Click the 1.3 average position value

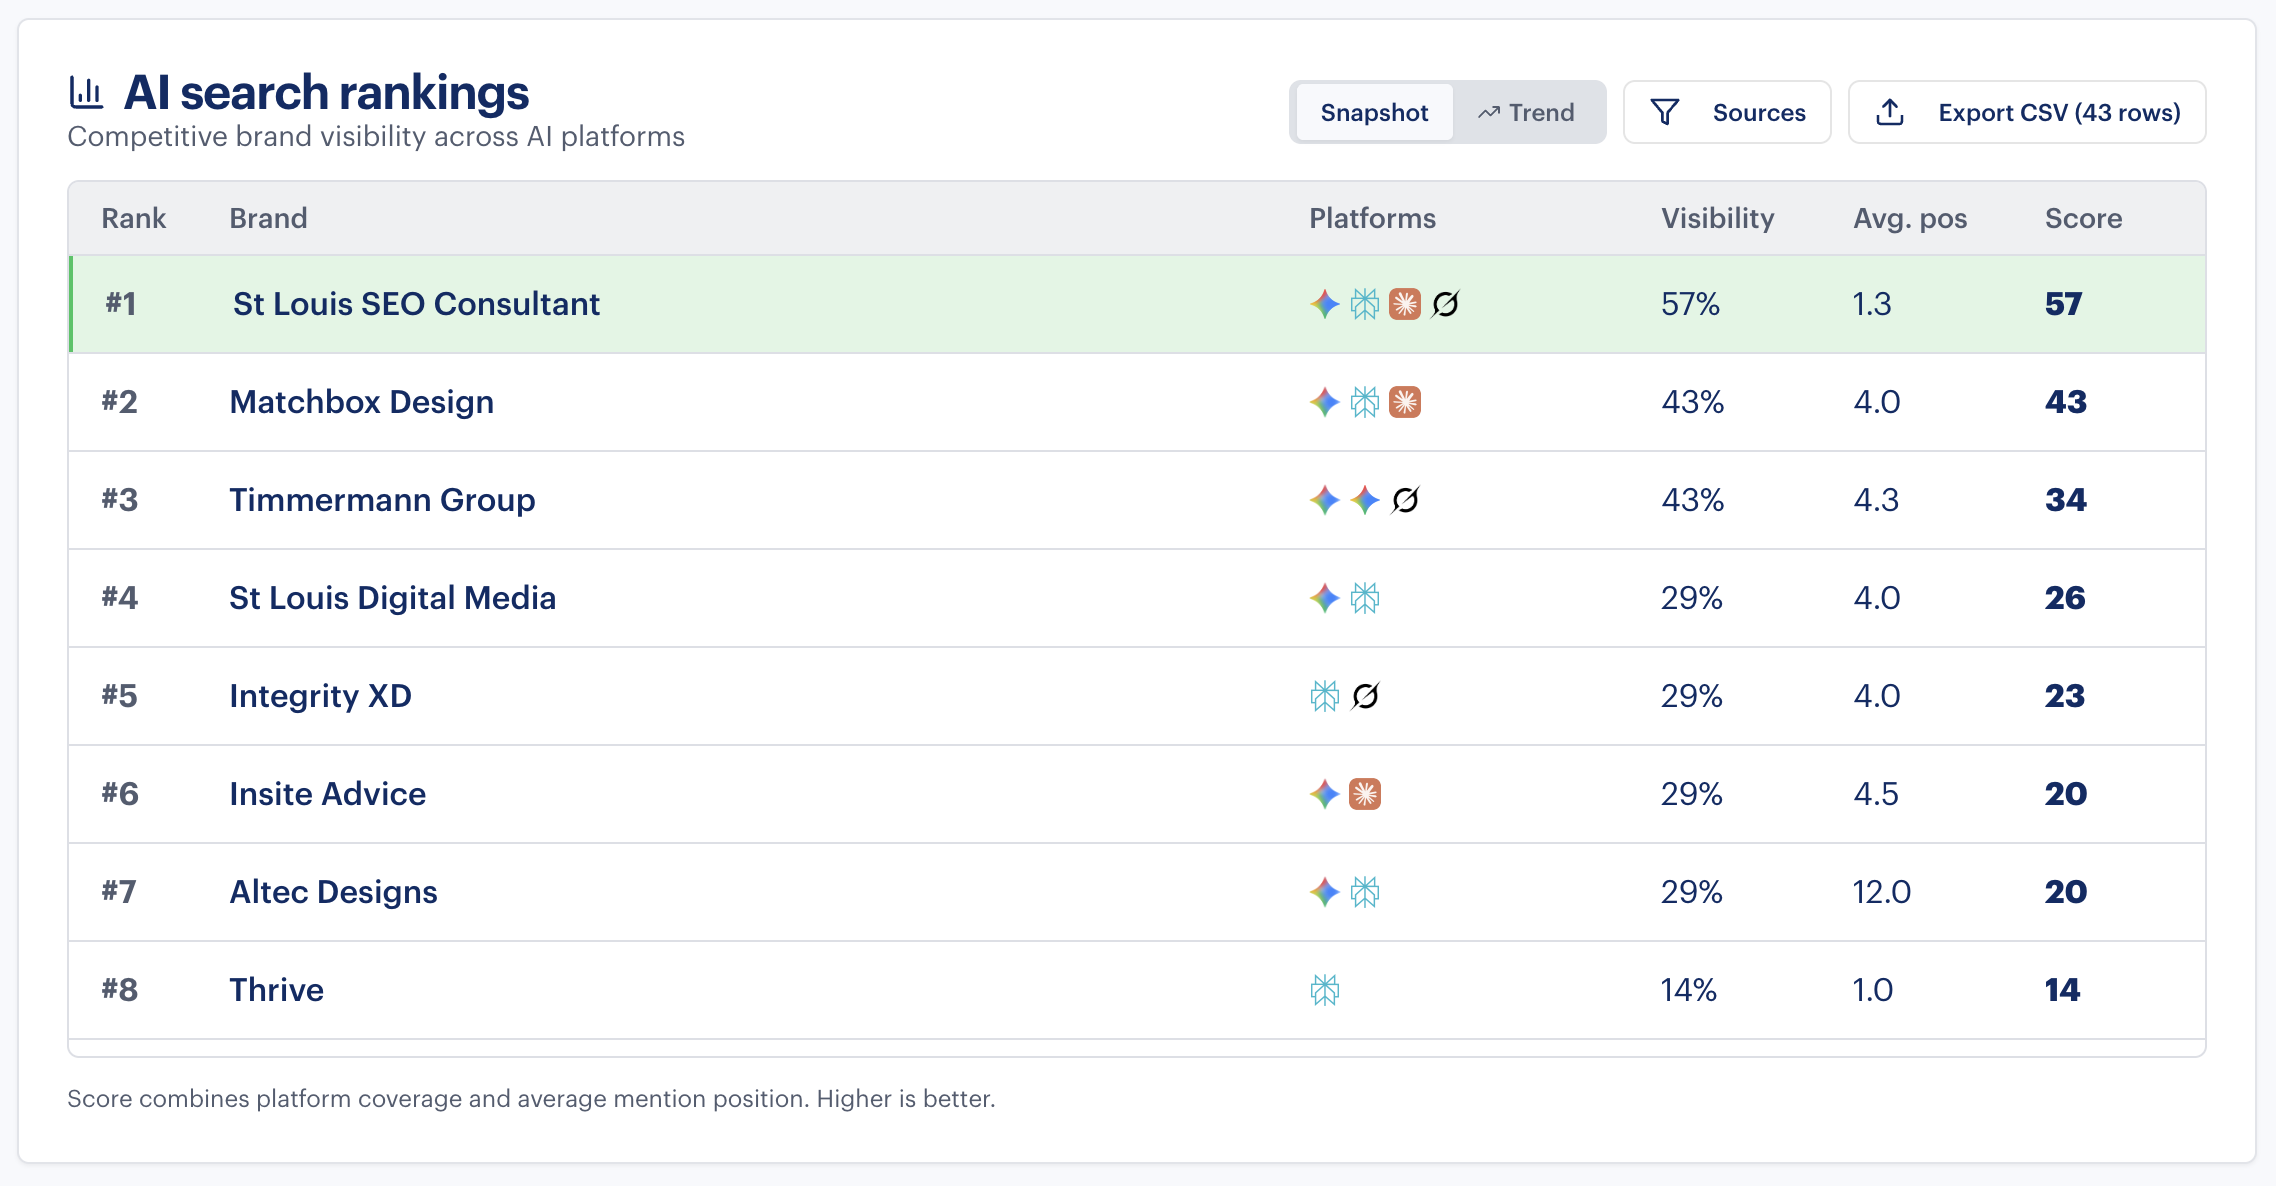click(x=1872, y=304)
